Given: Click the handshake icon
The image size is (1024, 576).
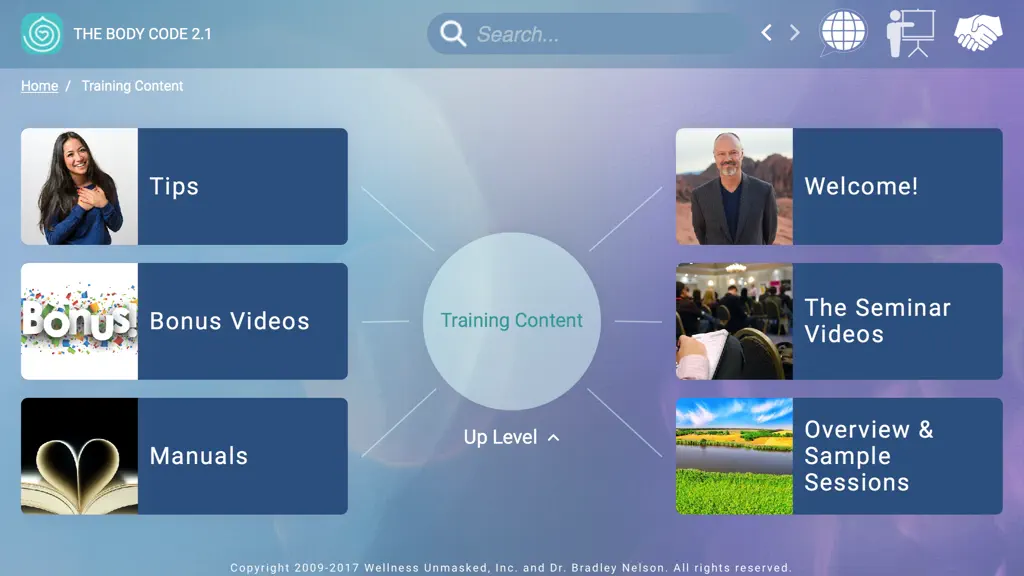Looking at the screenshot, I should 978,32.
